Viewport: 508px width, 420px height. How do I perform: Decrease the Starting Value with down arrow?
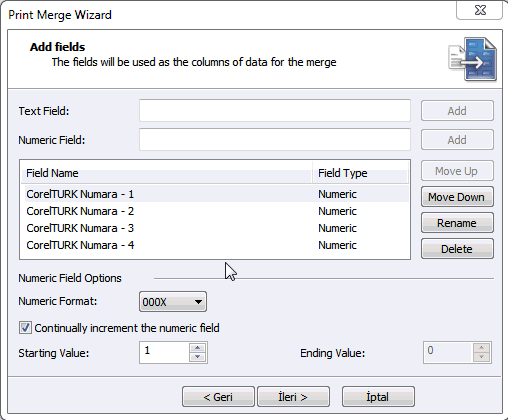pyautogui.click(x=198, y=357)
